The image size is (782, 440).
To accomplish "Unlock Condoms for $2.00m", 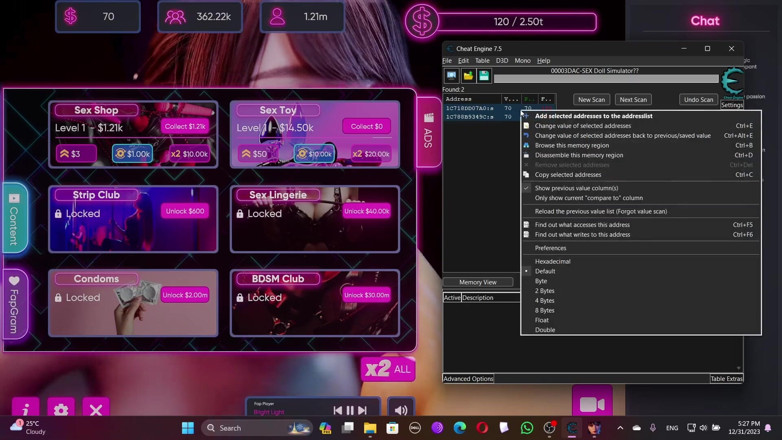I will [185, 295].
